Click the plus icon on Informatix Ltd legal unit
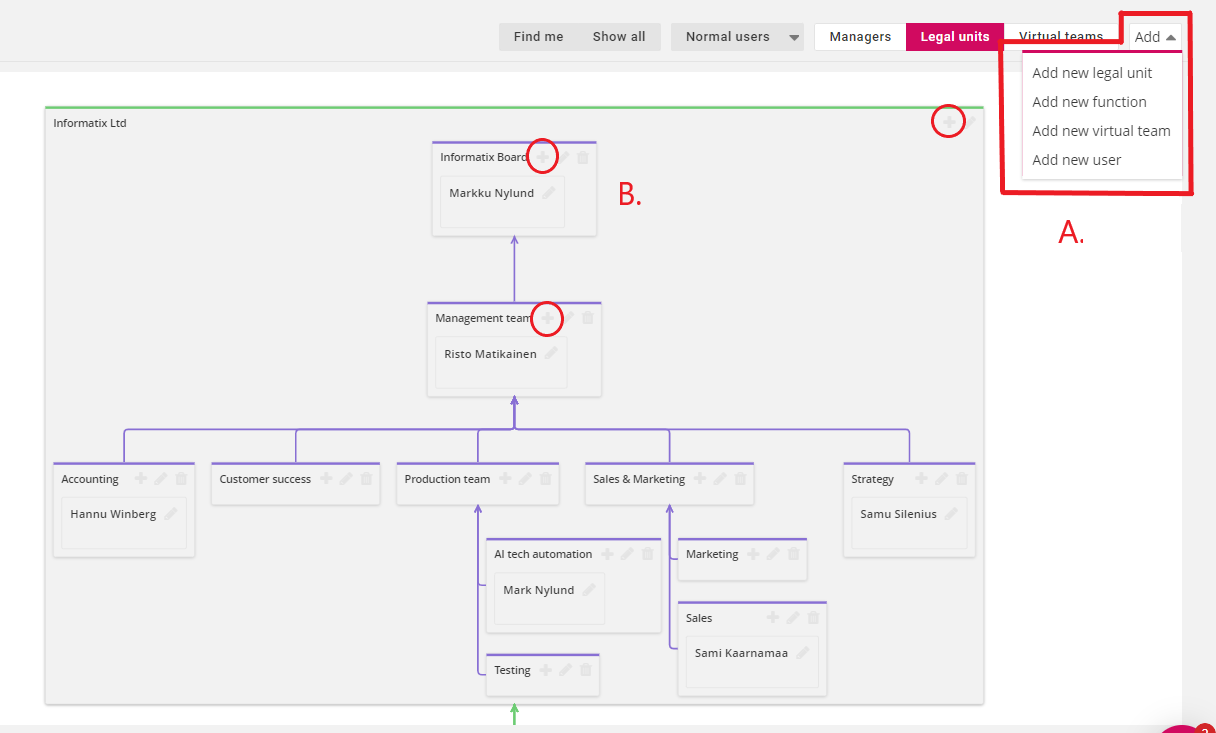This screenshot has height=733, width=1216. [x=948, y=122]
